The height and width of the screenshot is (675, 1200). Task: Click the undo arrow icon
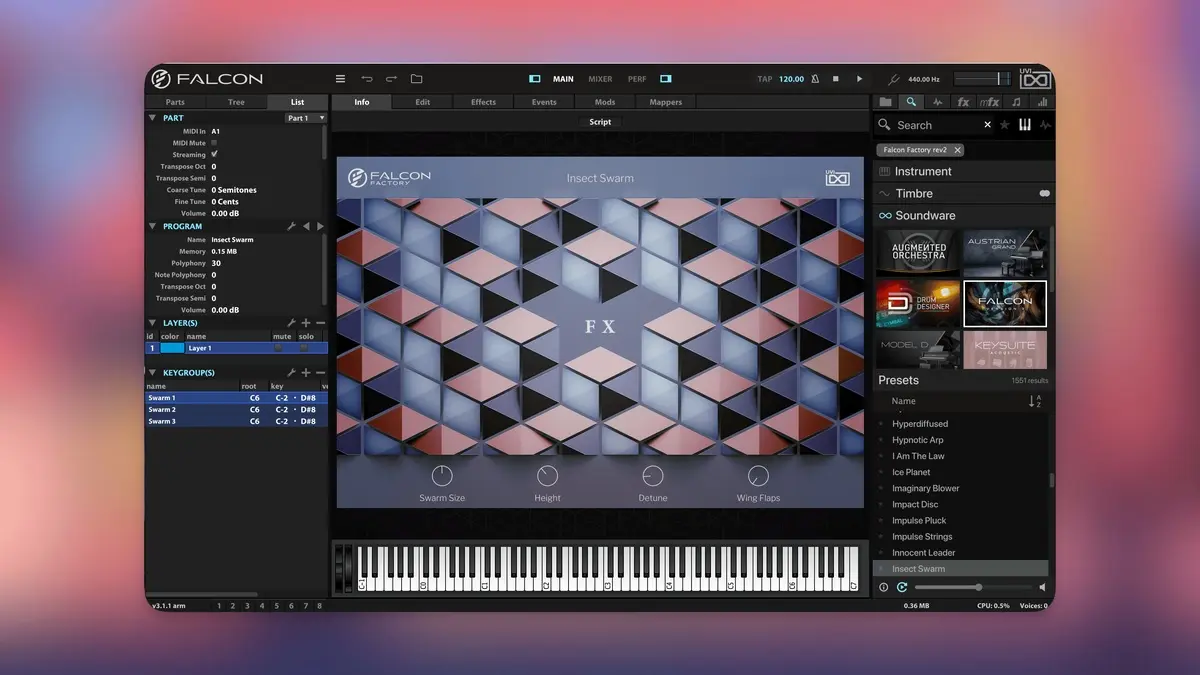click(367, 79)
